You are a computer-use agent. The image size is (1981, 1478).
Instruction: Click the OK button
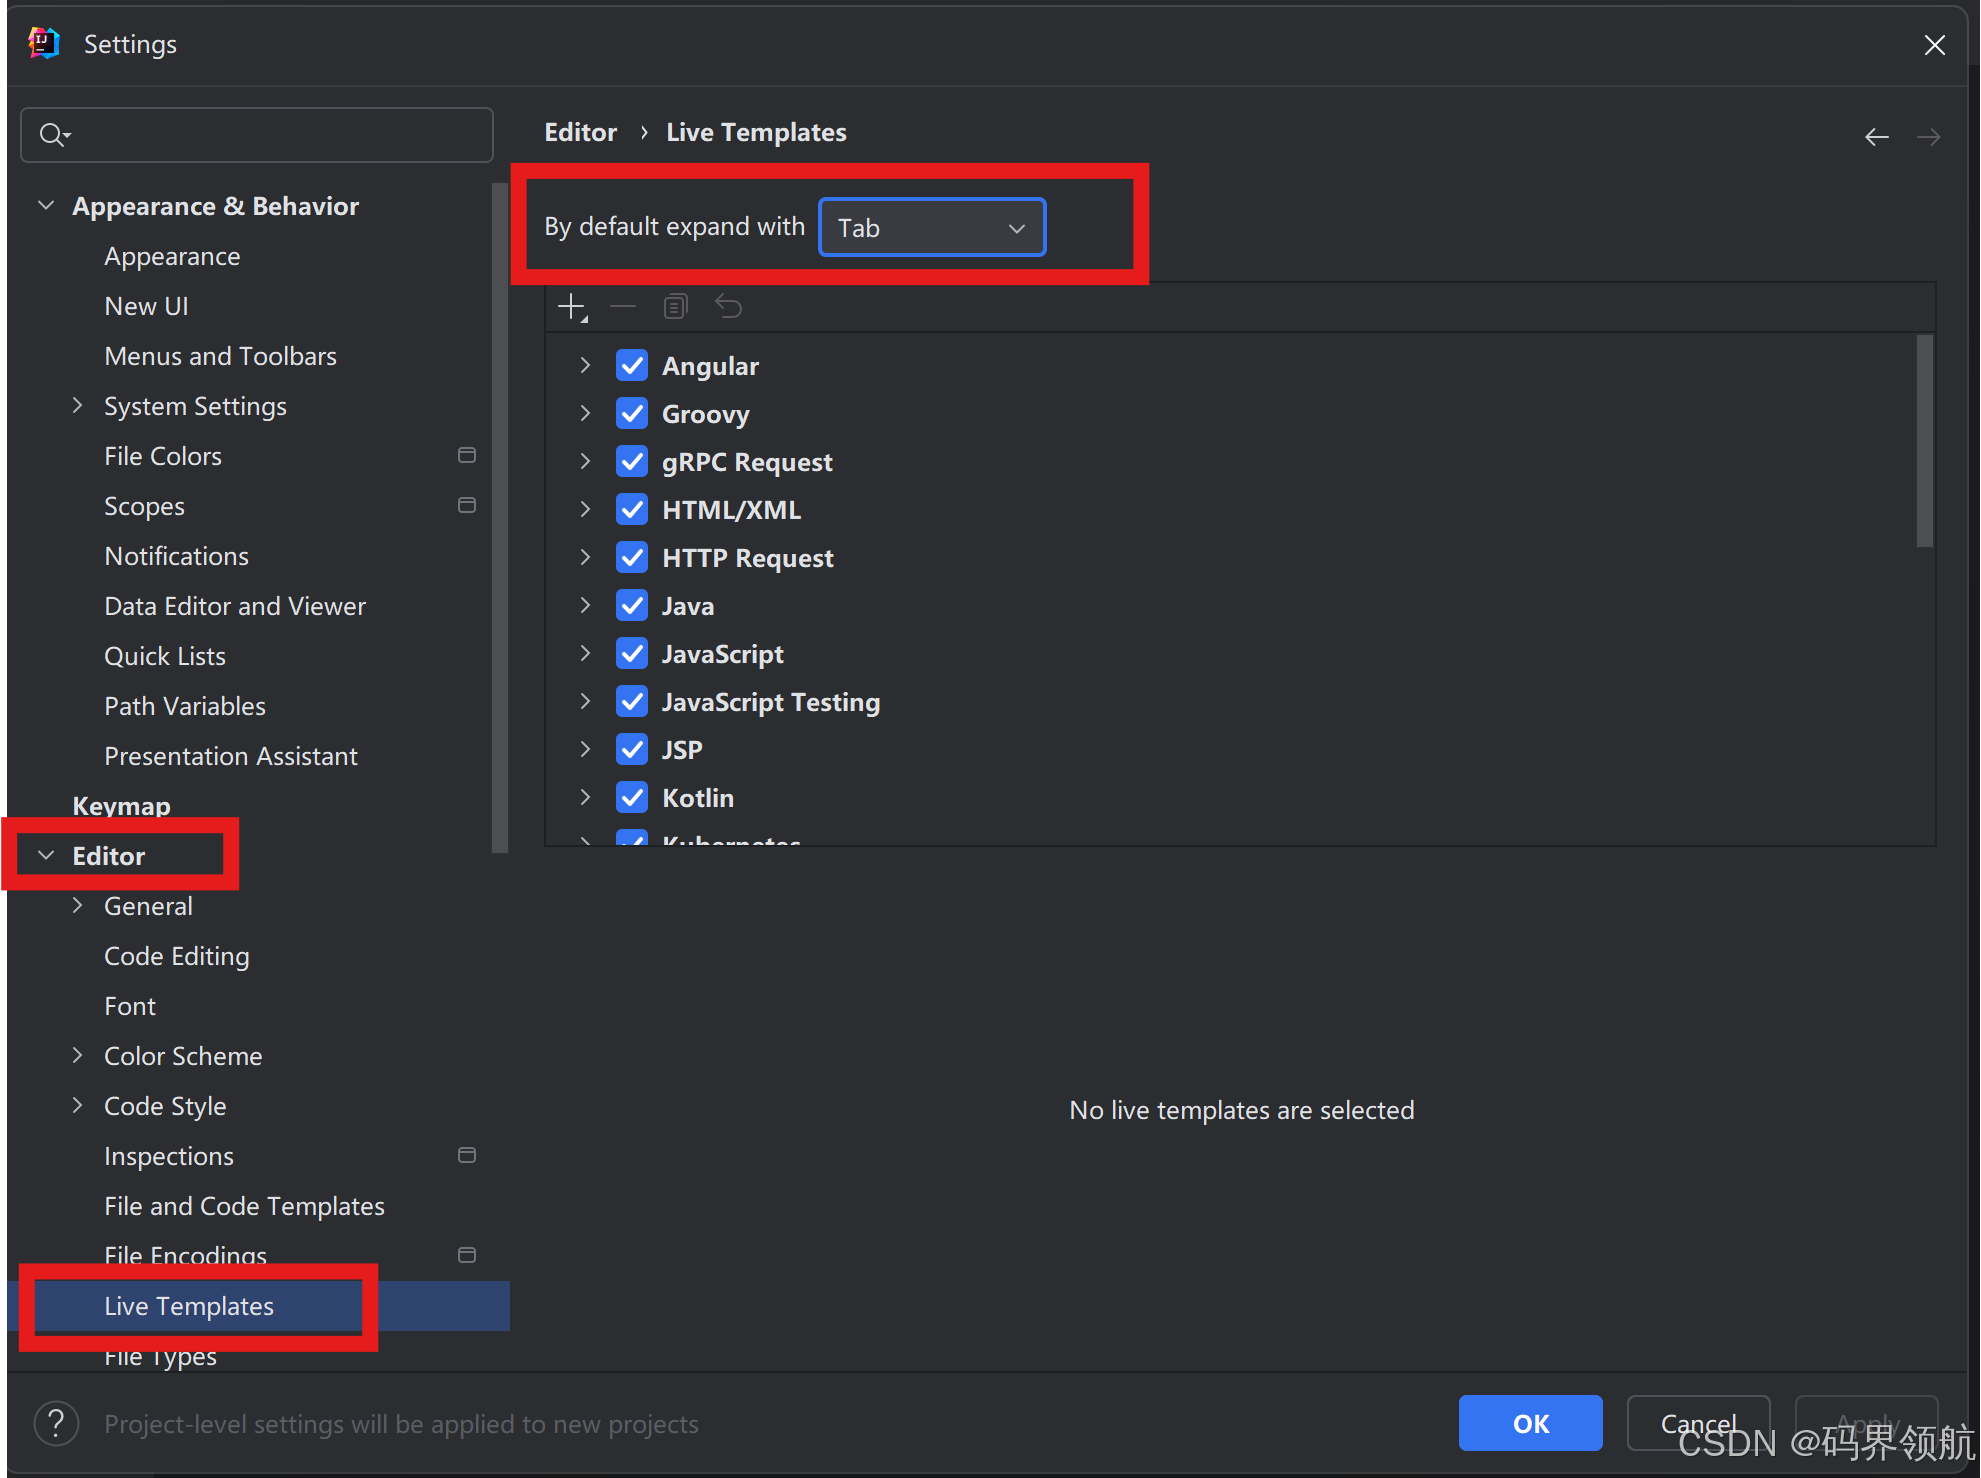[1530, 1423]
